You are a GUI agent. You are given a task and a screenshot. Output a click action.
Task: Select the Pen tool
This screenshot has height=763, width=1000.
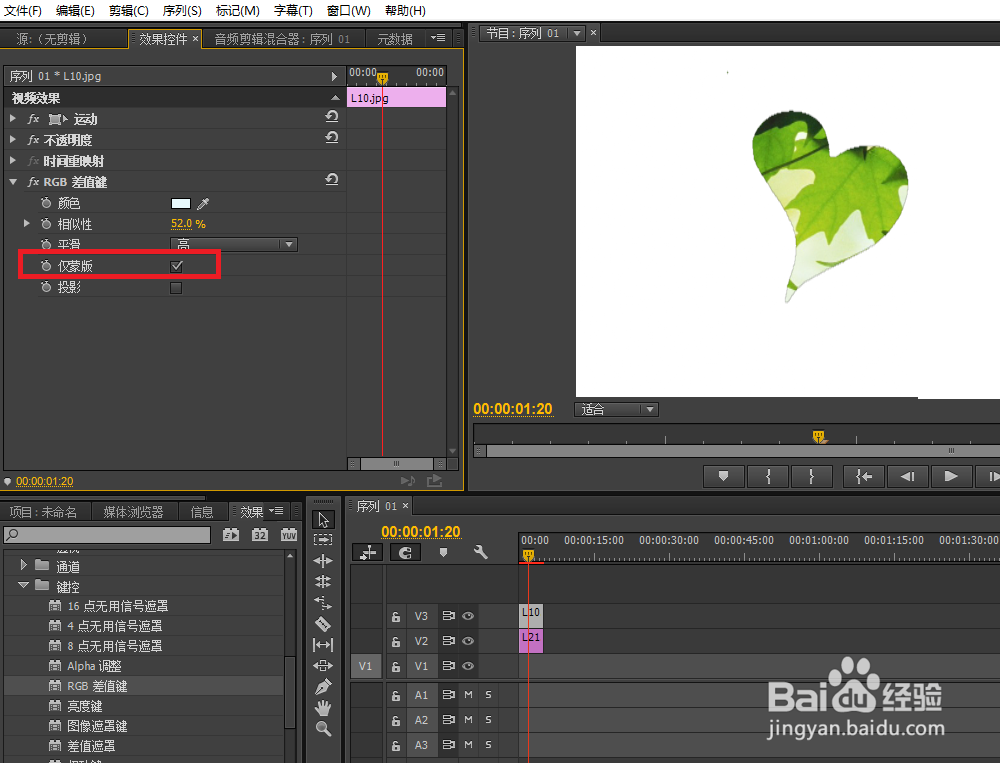point(323,686)
